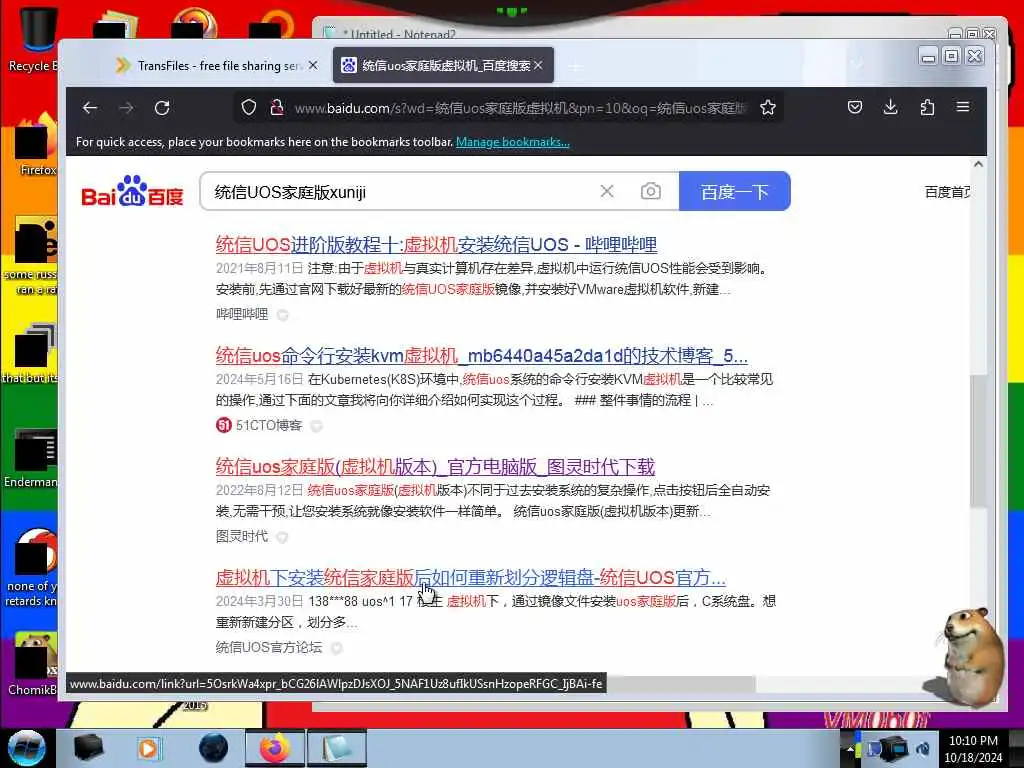Open the 虚拟机下安装统信家庭版 forum result
The height and width of the screenshot is (768, 1024).
coord(471,578)
